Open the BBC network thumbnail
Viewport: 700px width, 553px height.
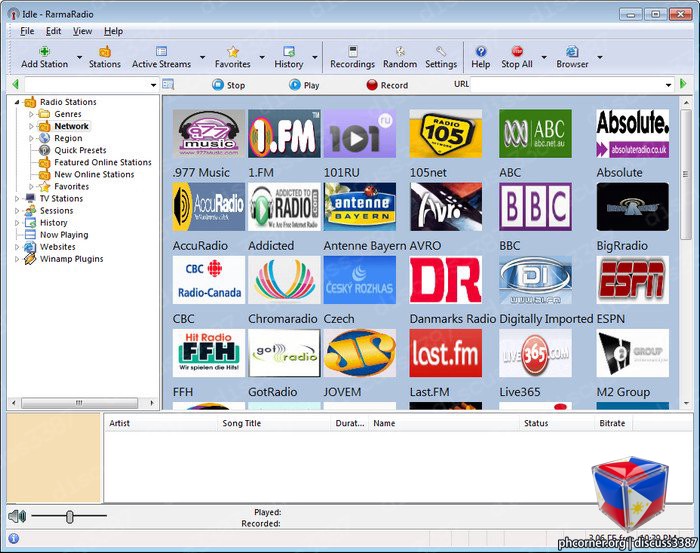tap(535, 207)
